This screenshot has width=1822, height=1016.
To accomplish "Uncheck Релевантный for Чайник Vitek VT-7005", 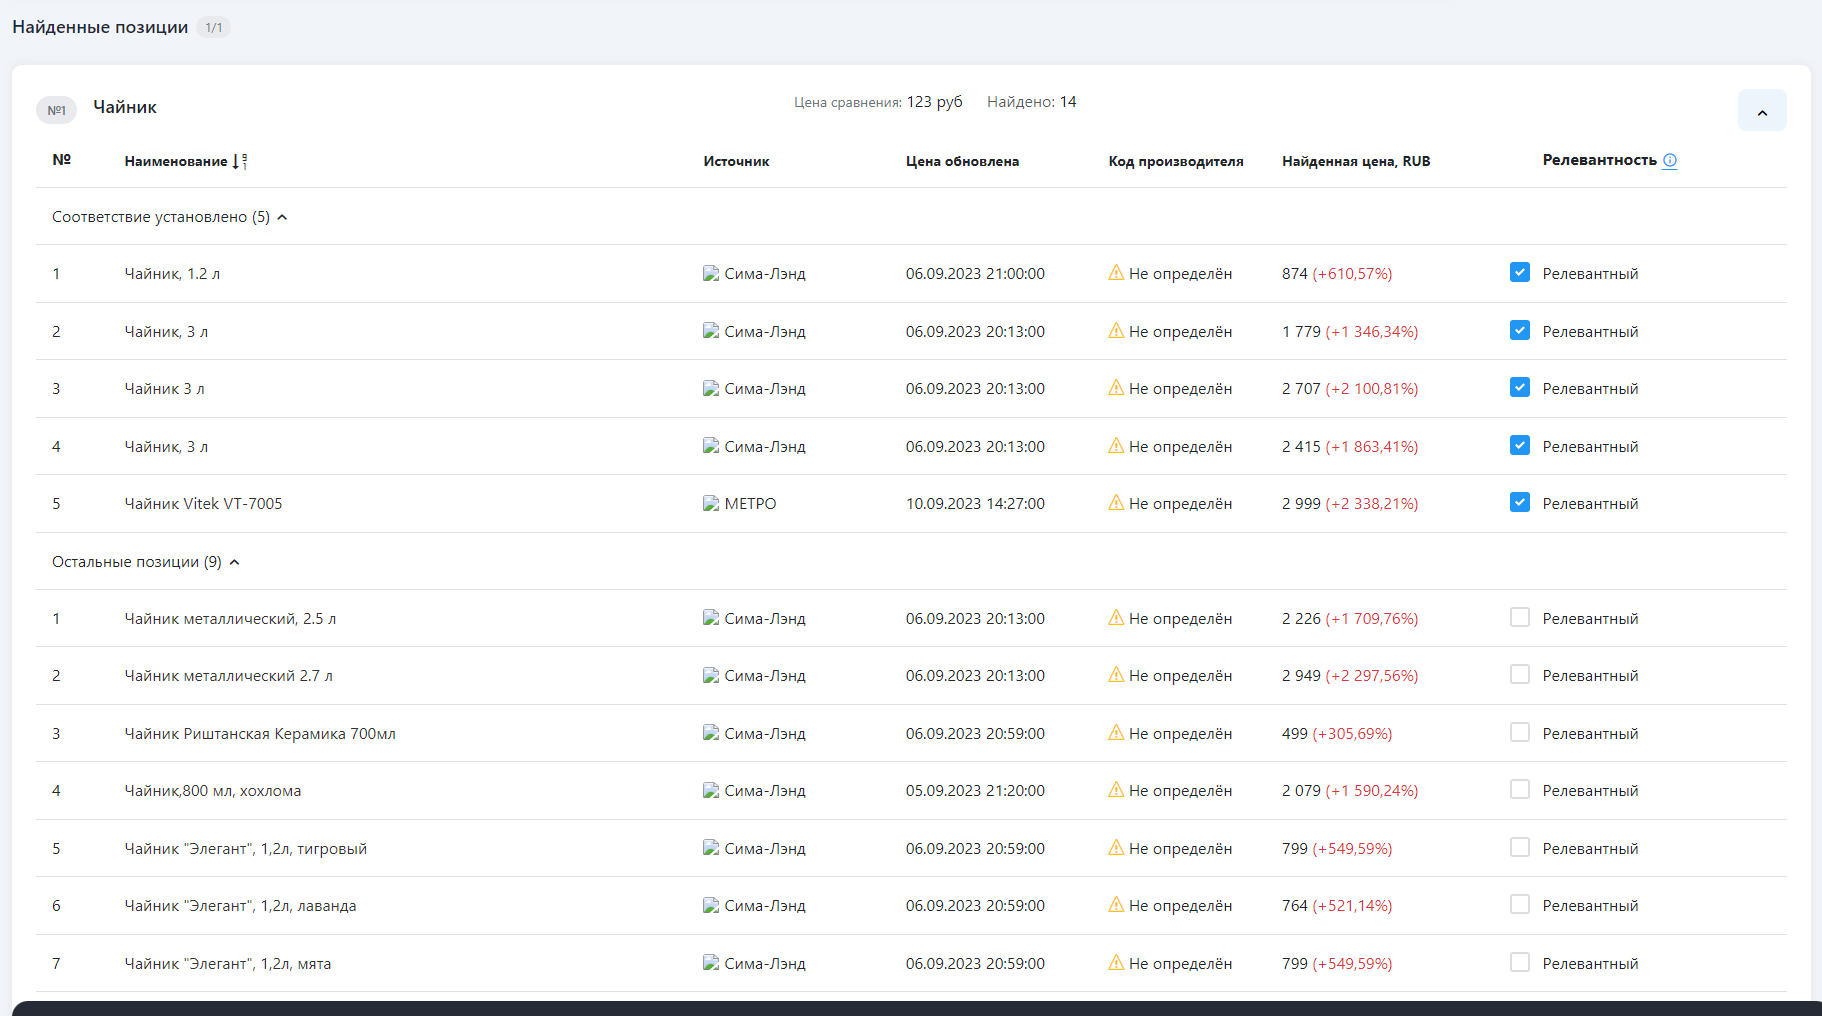I will pos(1519,502).
